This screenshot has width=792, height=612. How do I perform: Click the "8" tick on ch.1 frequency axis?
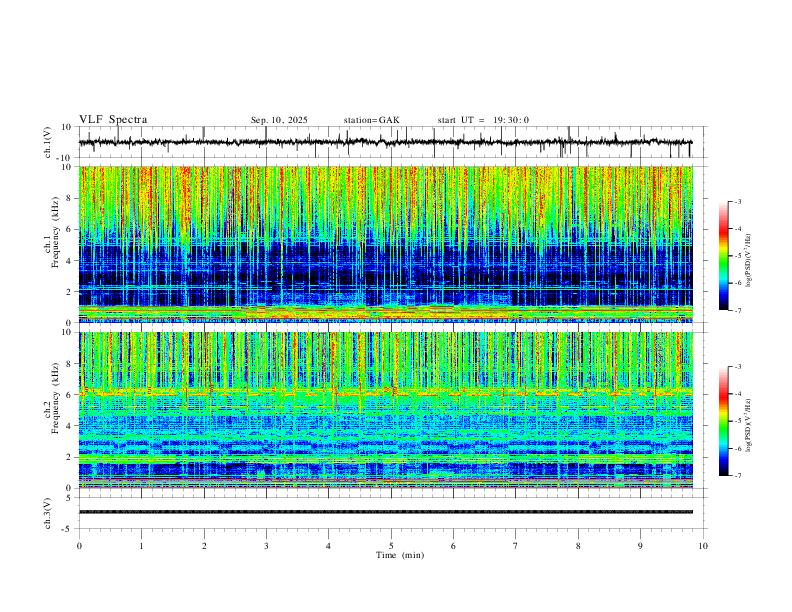coord(70,198)
